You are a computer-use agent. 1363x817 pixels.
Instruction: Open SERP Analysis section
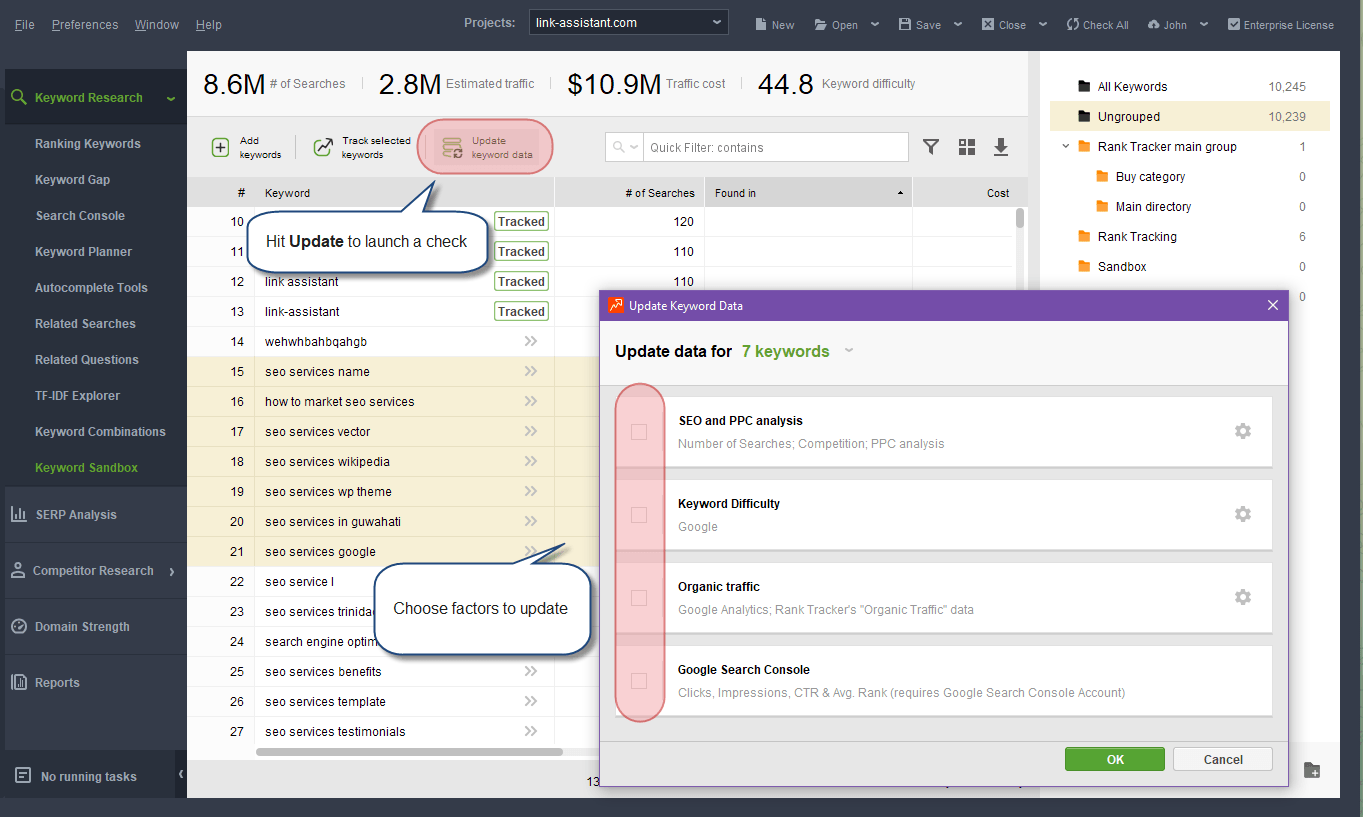tap(77, 515)
